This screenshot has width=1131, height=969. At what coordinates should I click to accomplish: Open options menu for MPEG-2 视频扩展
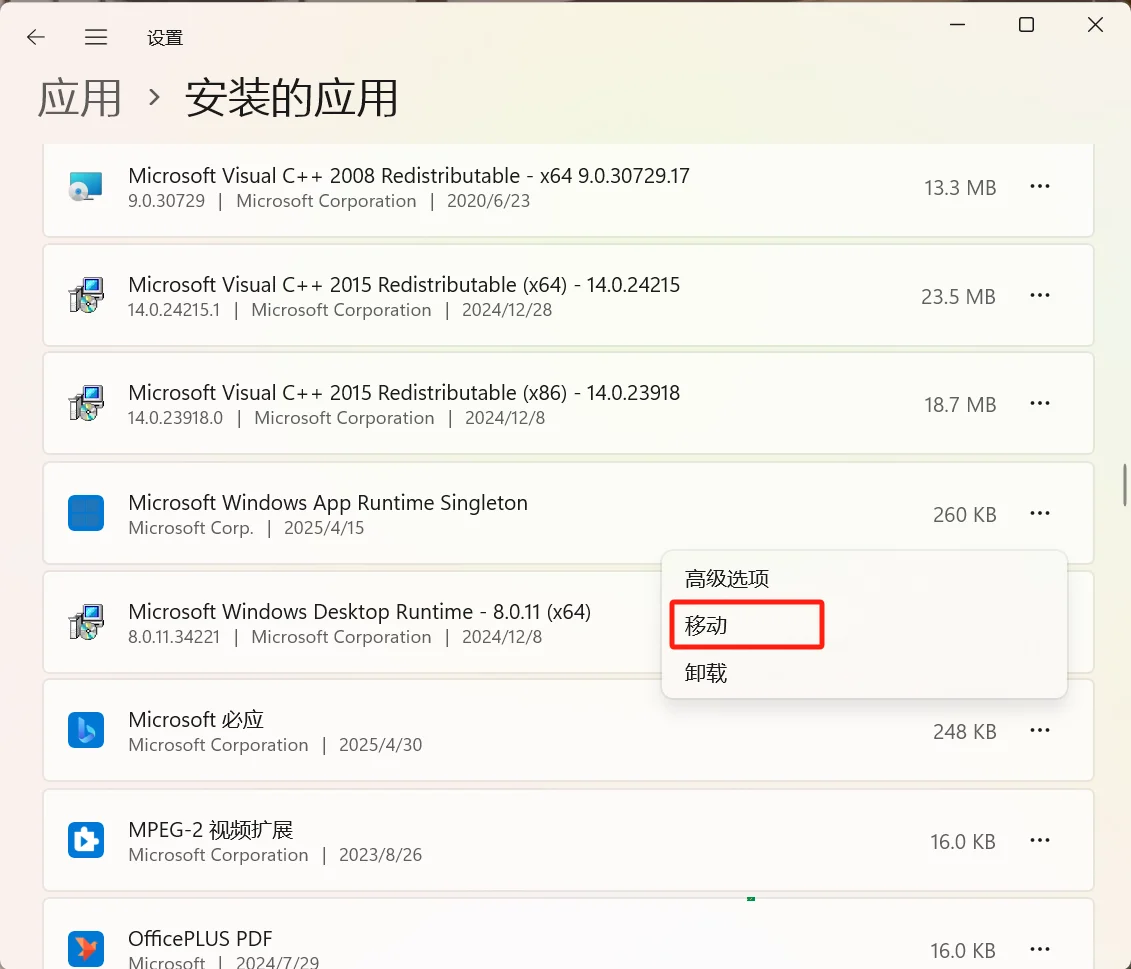coord(1040,841)
